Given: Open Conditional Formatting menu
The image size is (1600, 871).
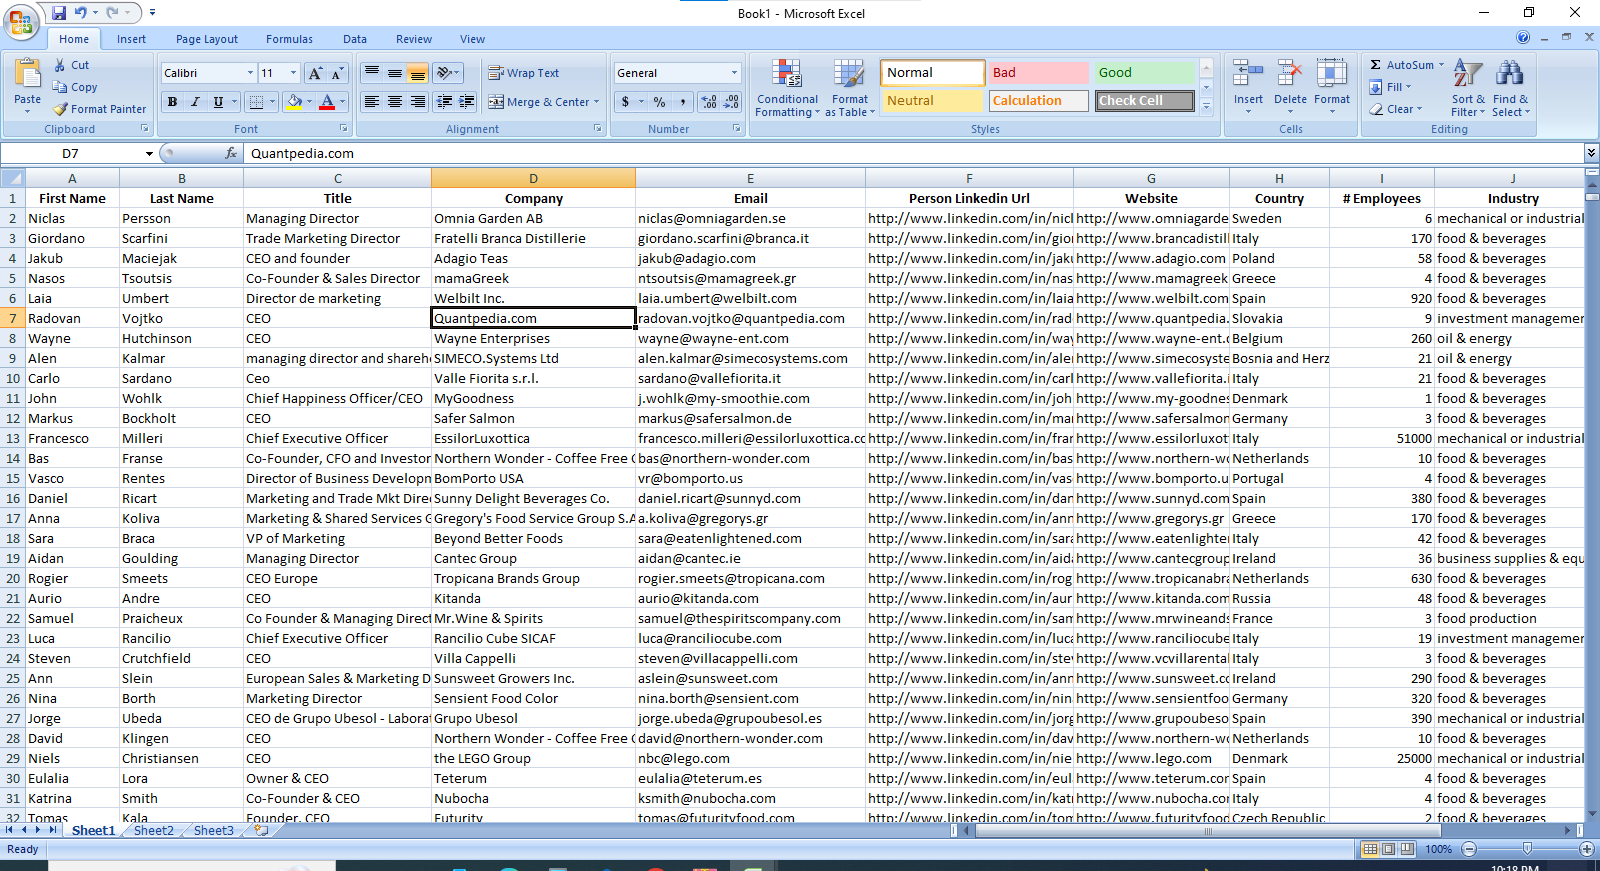Looking at the screenshot, I should coord(787,88).
